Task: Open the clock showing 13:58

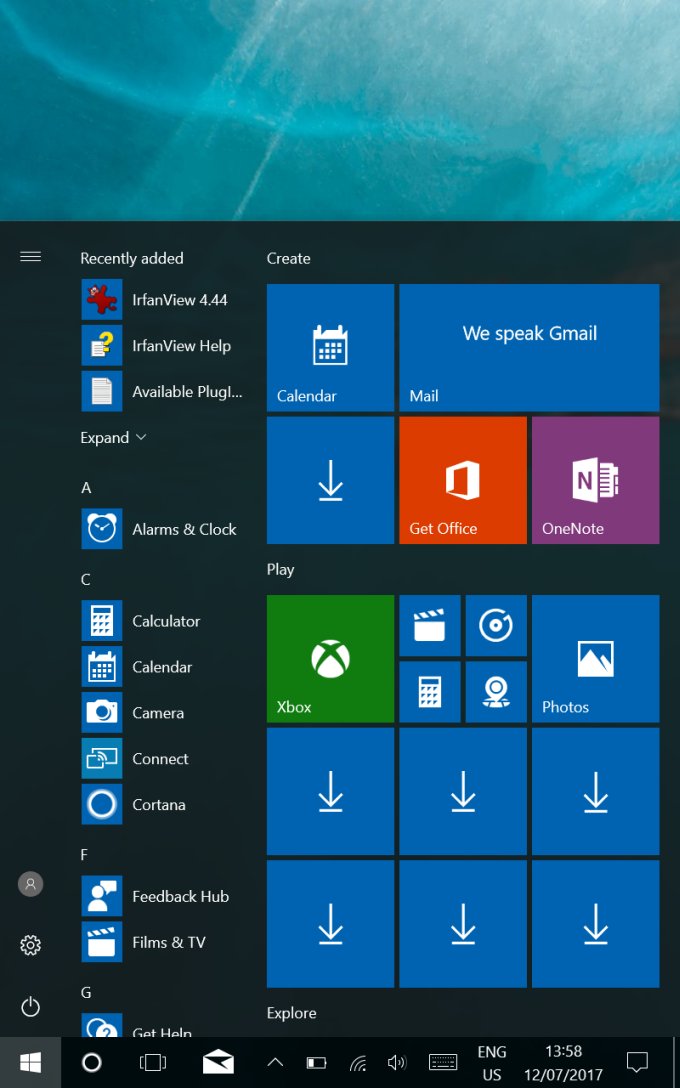Action: [563, 1063]
